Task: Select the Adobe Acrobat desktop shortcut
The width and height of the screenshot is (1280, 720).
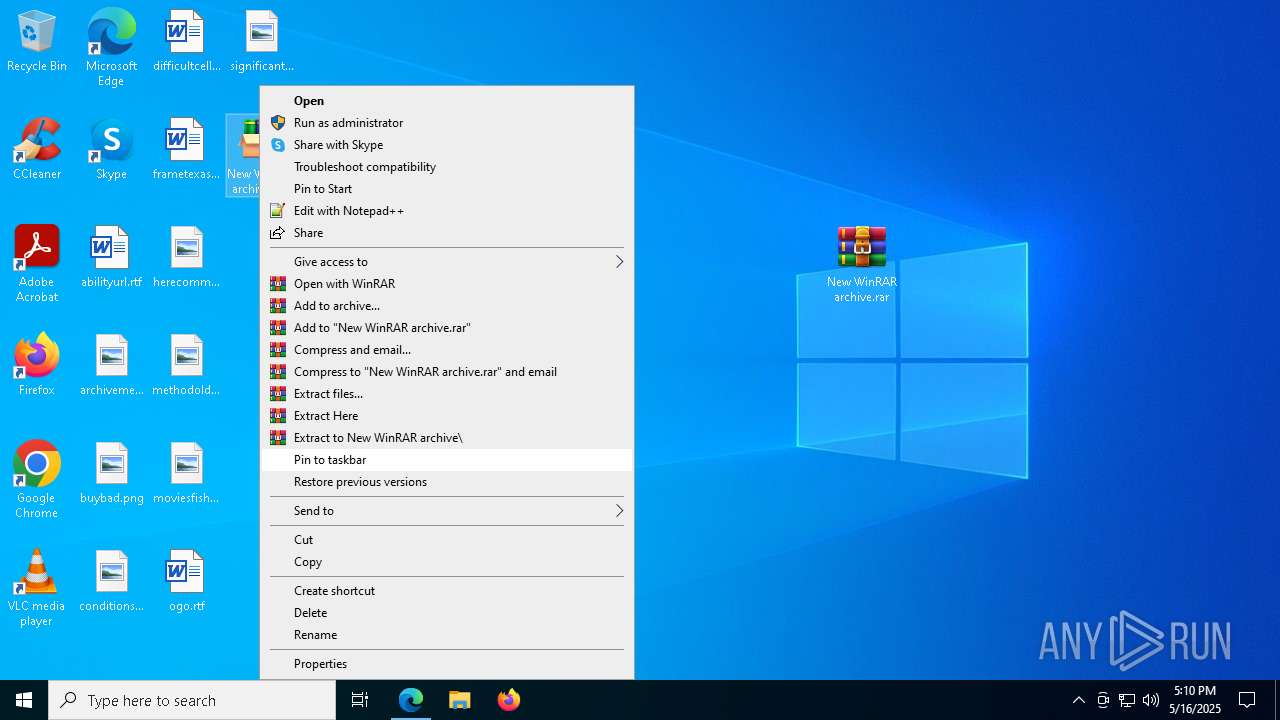Action: (37, 264)
